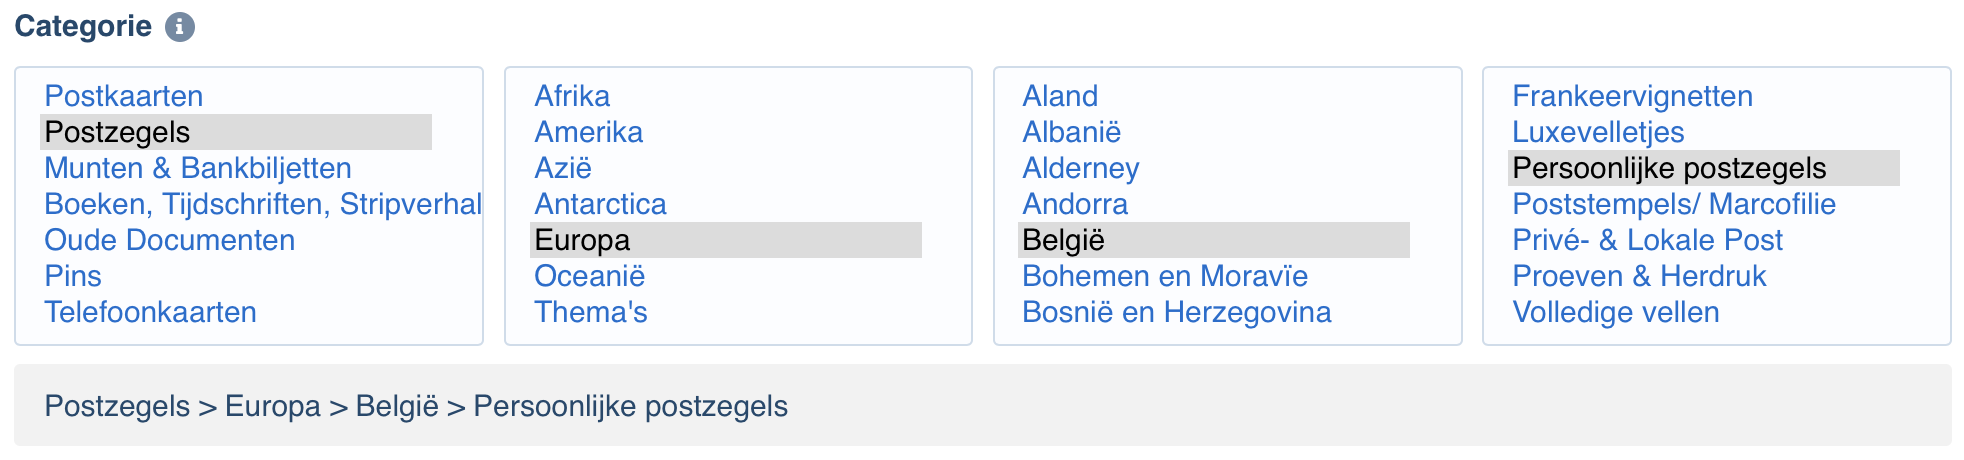Choose Thema's in the second list
Screen dimensions: 1964x460
(x=591, y=312)
